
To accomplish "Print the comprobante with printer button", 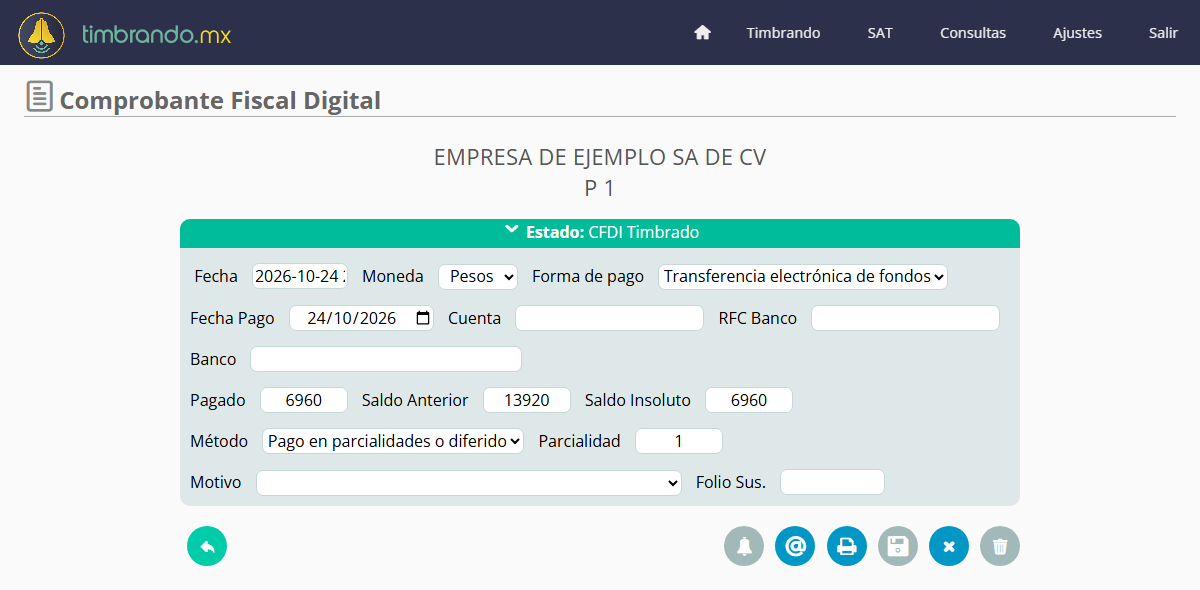I will [x=847, y=546].
